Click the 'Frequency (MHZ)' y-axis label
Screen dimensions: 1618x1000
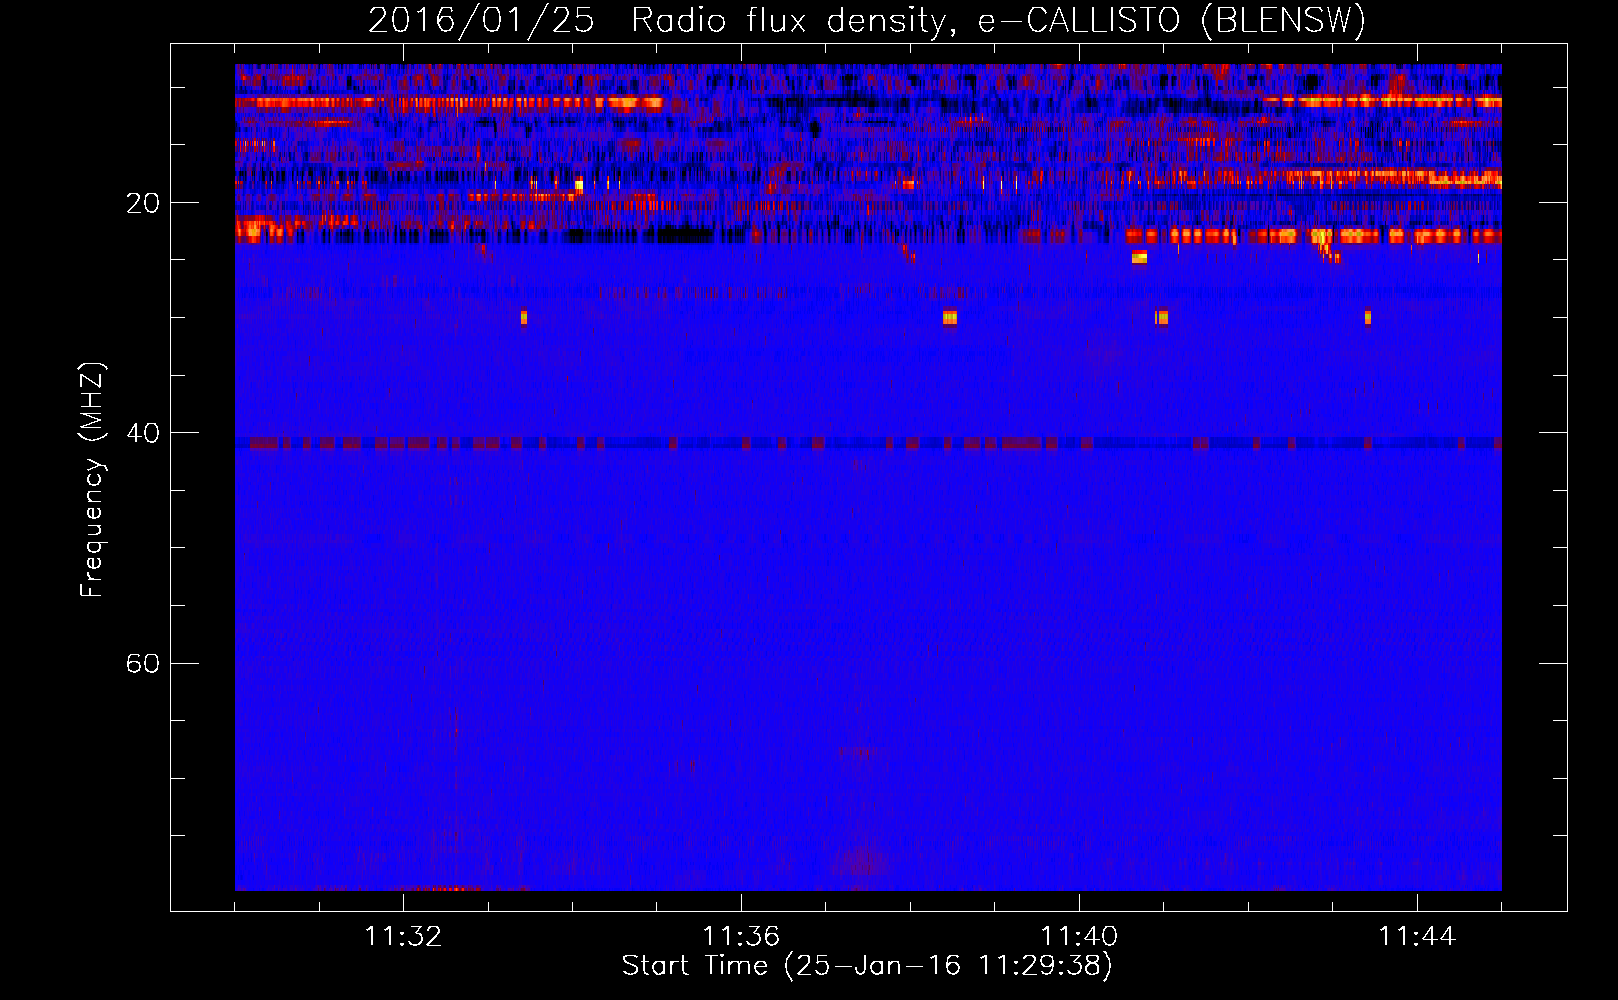click(x=91, y=480)
